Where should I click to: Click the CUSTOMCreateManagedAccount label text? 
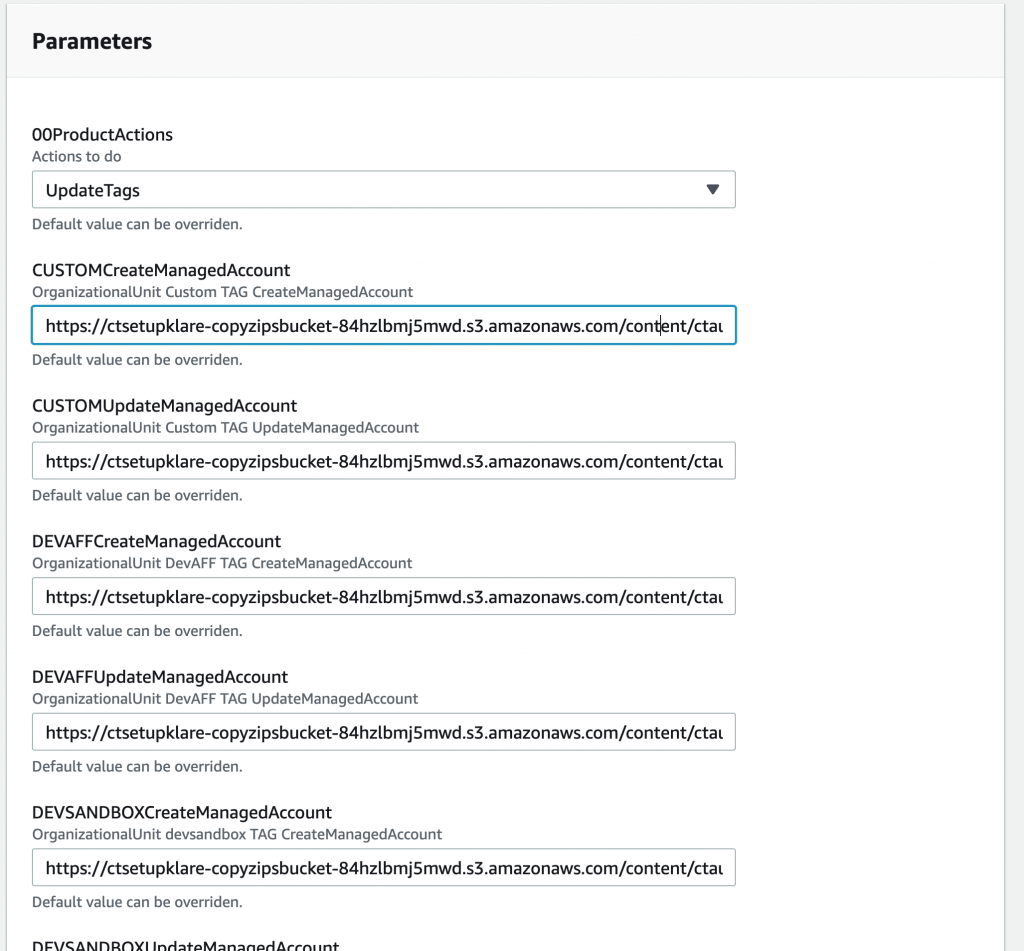click(x=160, y=270)
